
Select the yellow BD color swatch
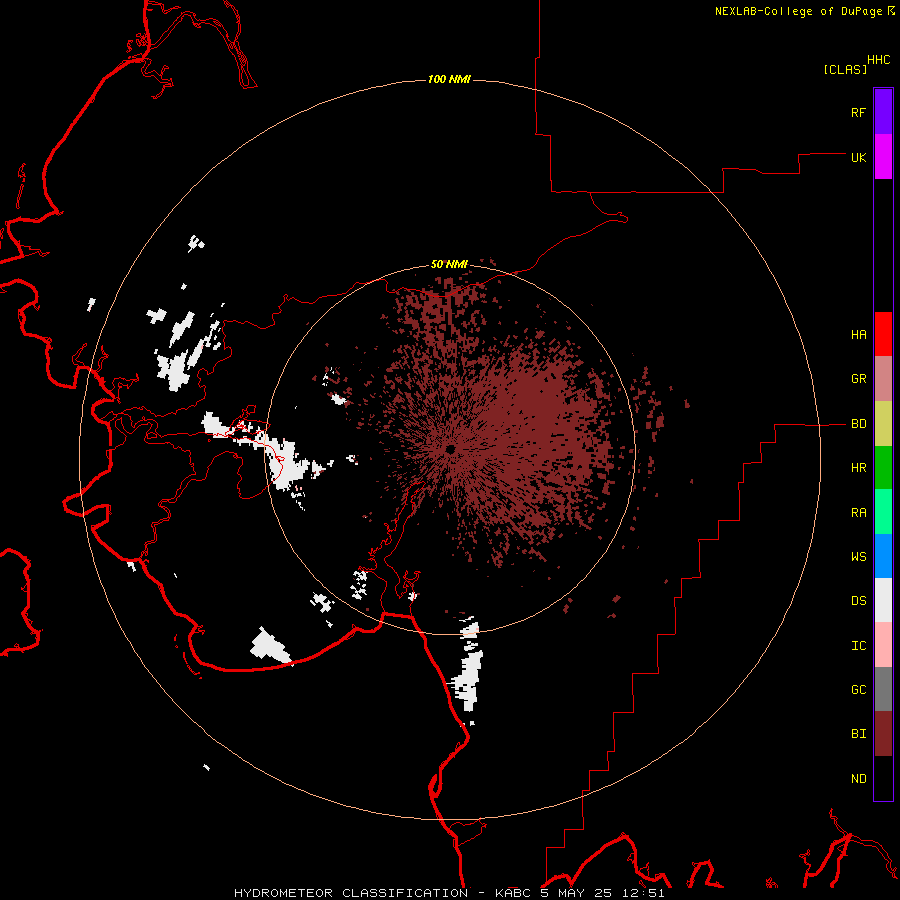[883, 424]
